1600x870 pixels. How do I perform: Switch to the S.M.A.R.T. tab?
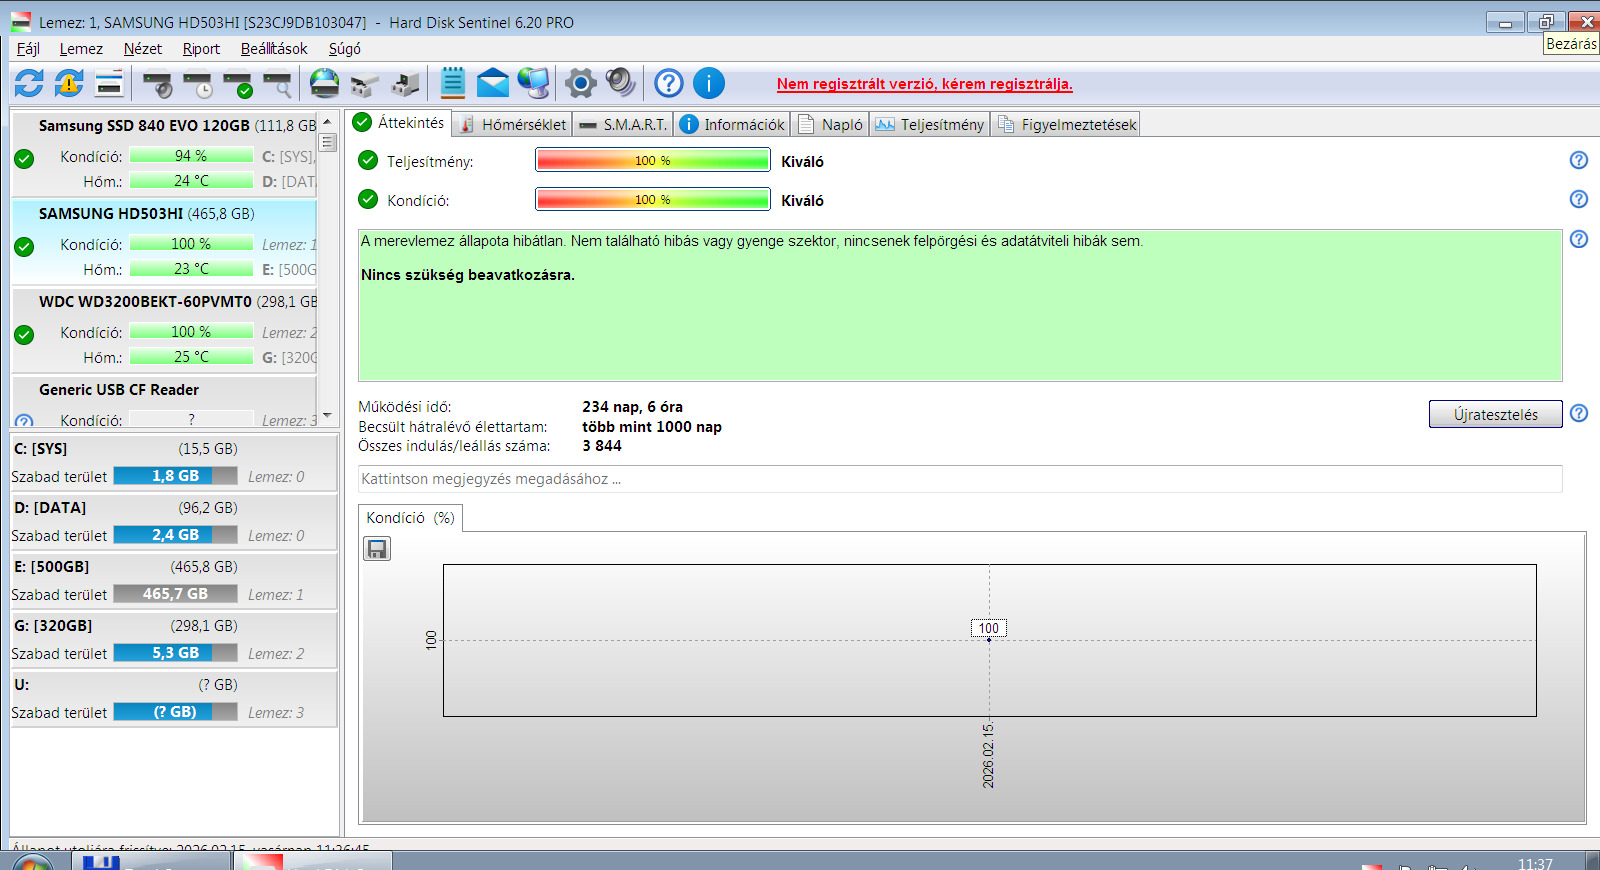(x=622, y=124)
